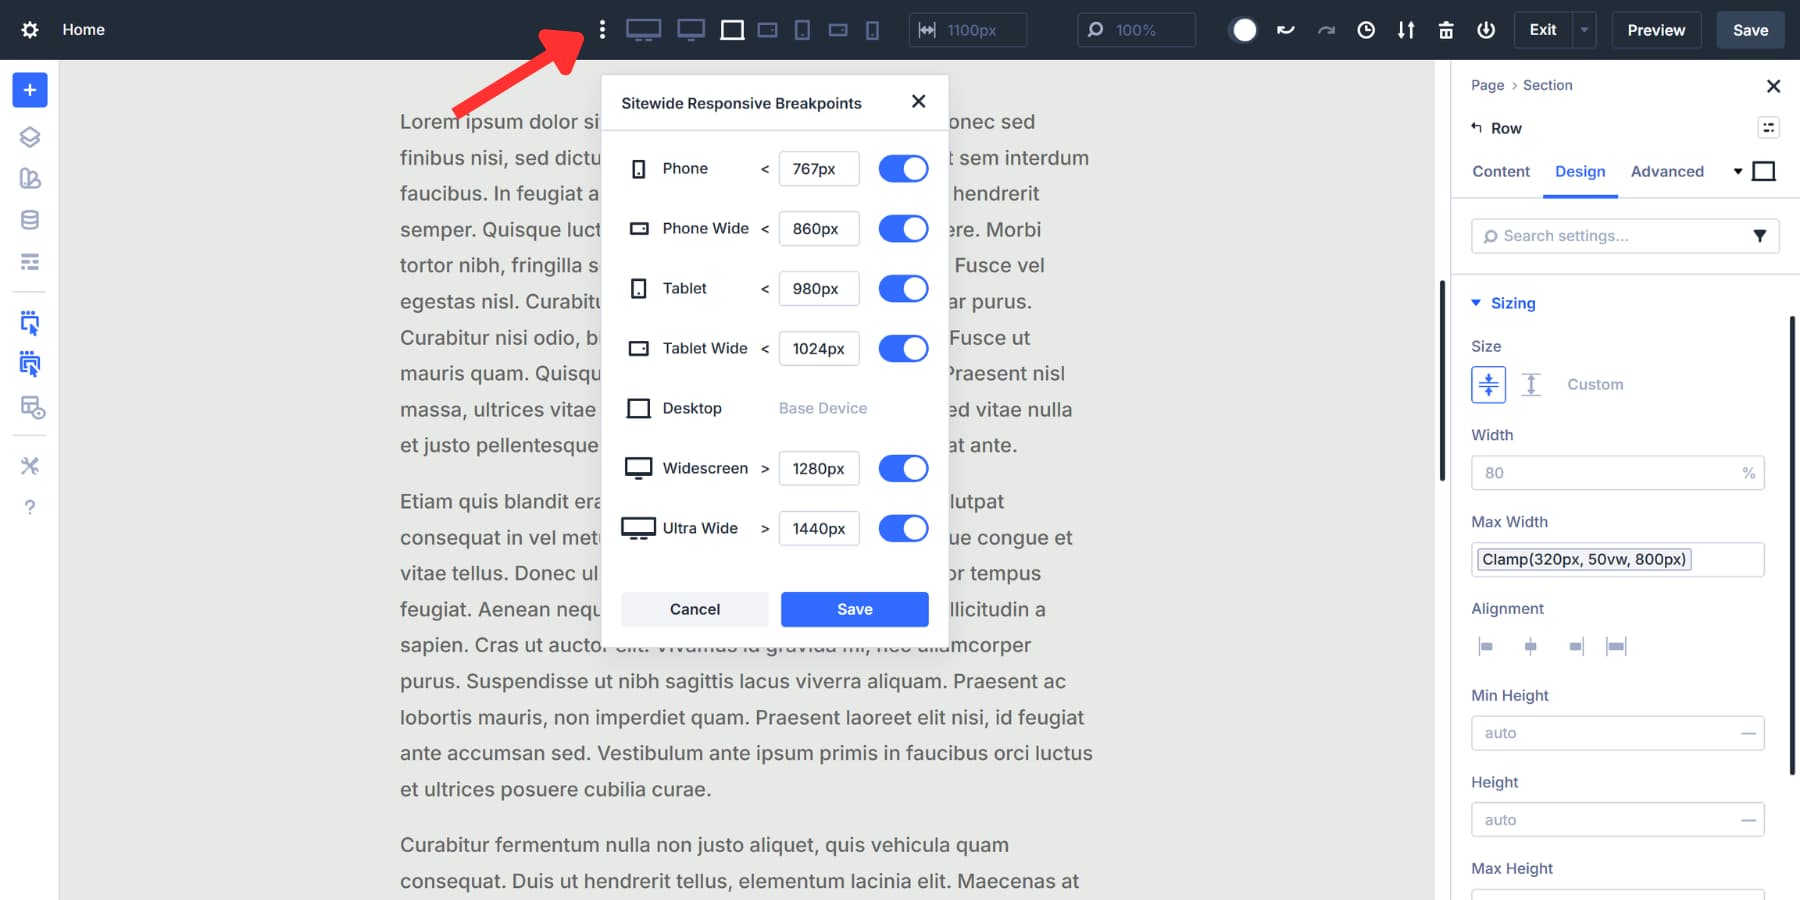Open the revision History clock icon
This screenshot has height=900, width=1800.
point(1366,29)
